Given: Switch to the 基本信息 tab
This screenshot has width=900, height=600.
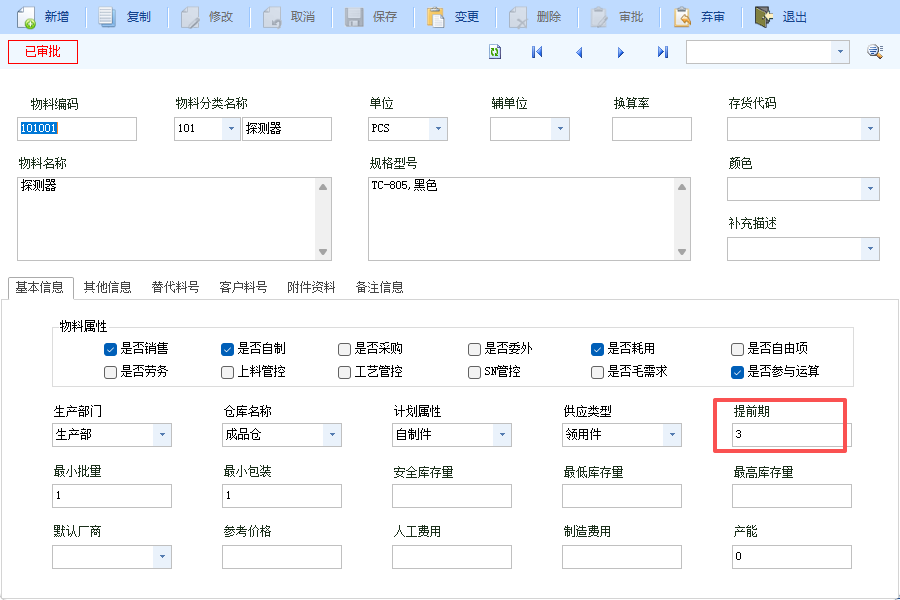Looking at the screenshot, I should (40, 287).
